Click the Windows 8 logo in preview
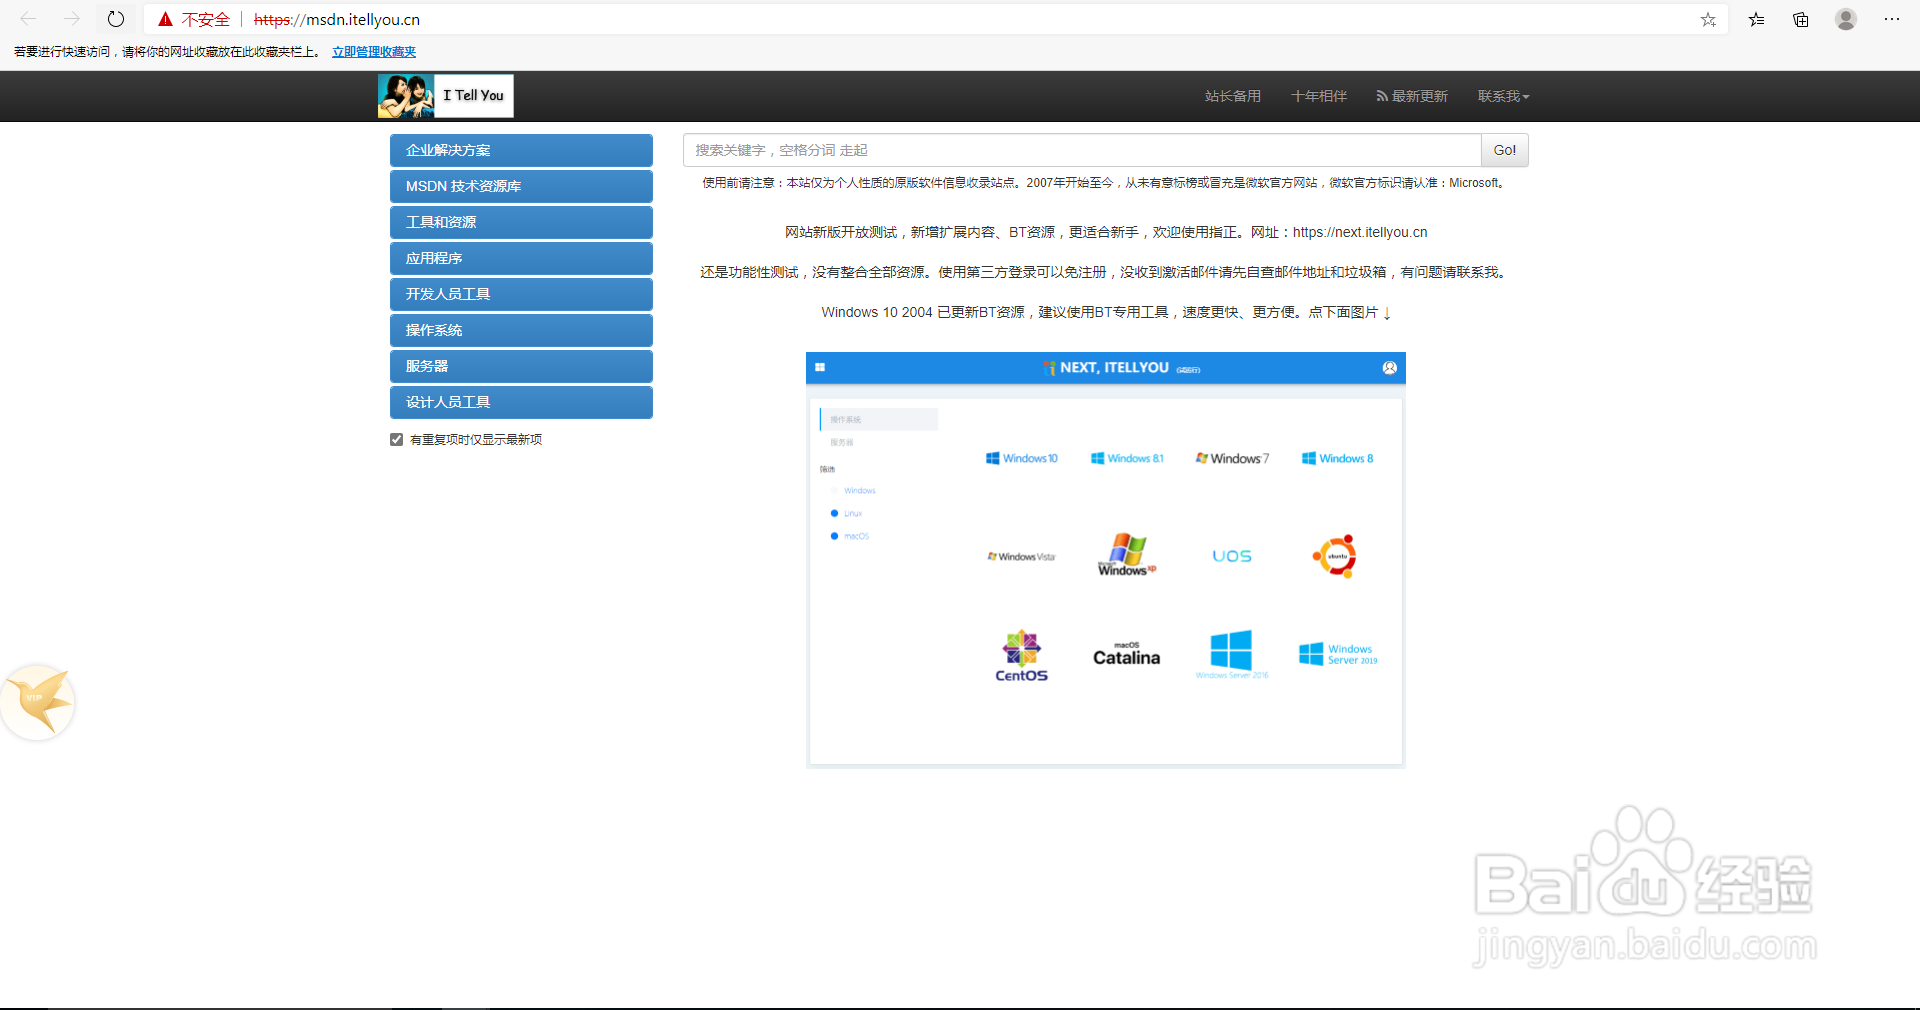Image resolution: width=1920 pixels, height=1010 pixels. 1338,458
